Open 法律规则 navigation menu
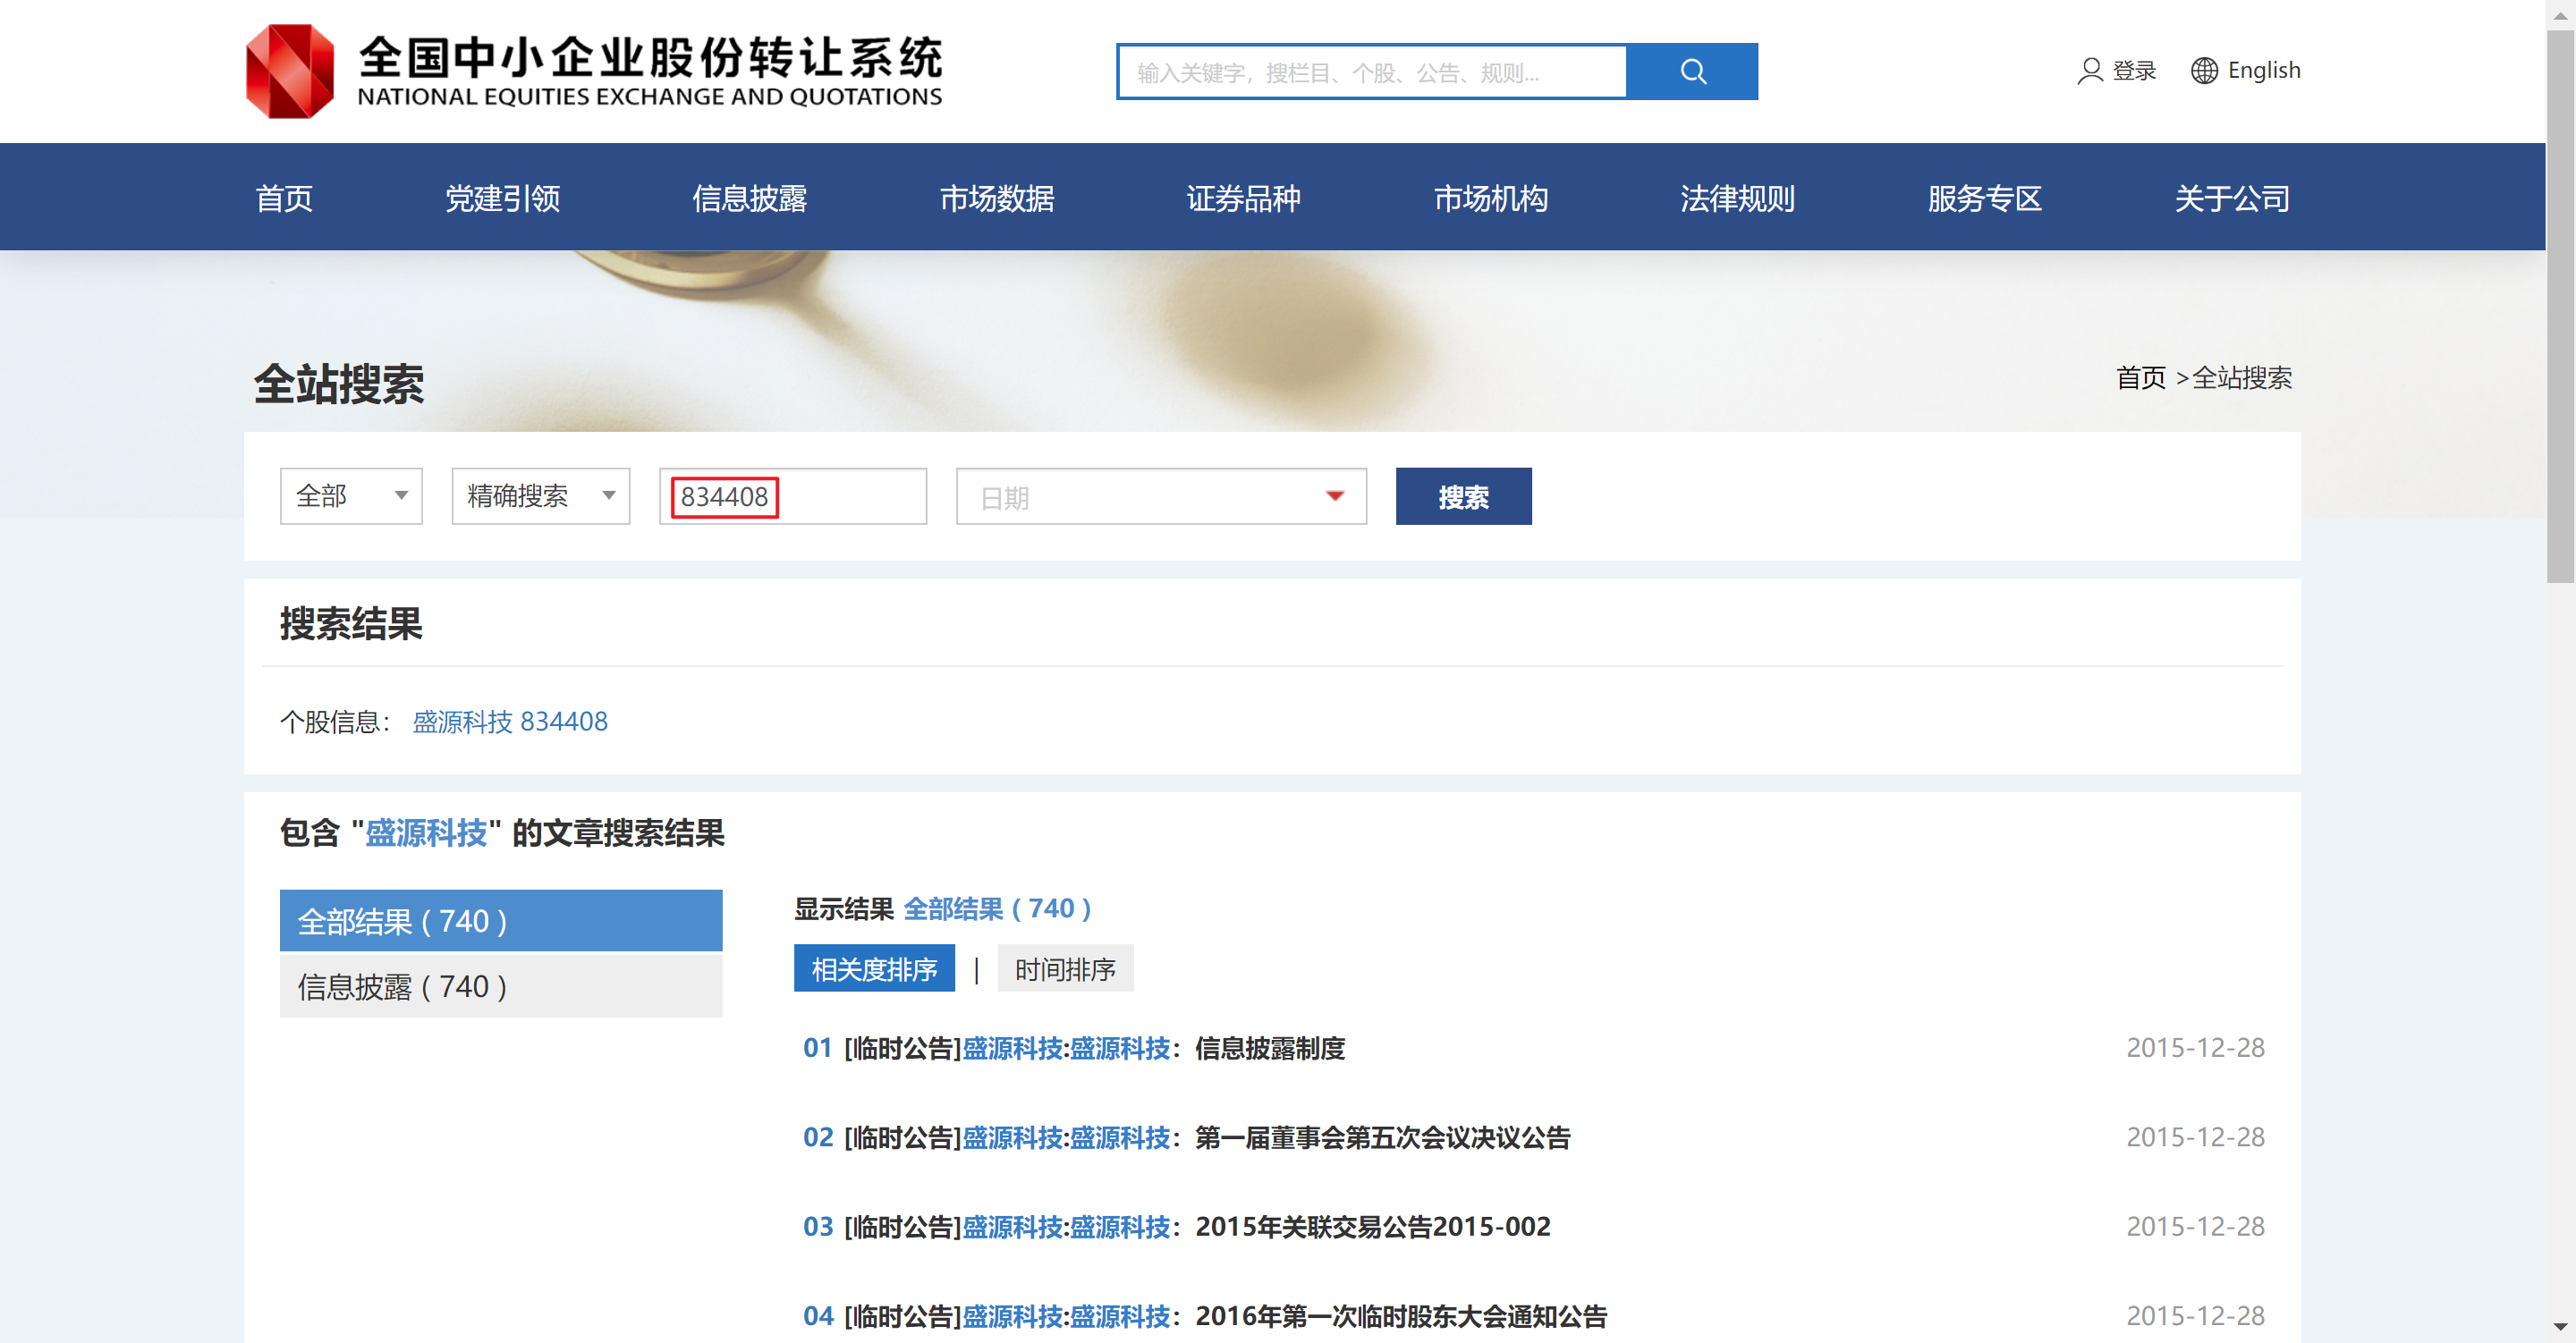This screenshot has height=1343, width=2576. click(1737, 198)
